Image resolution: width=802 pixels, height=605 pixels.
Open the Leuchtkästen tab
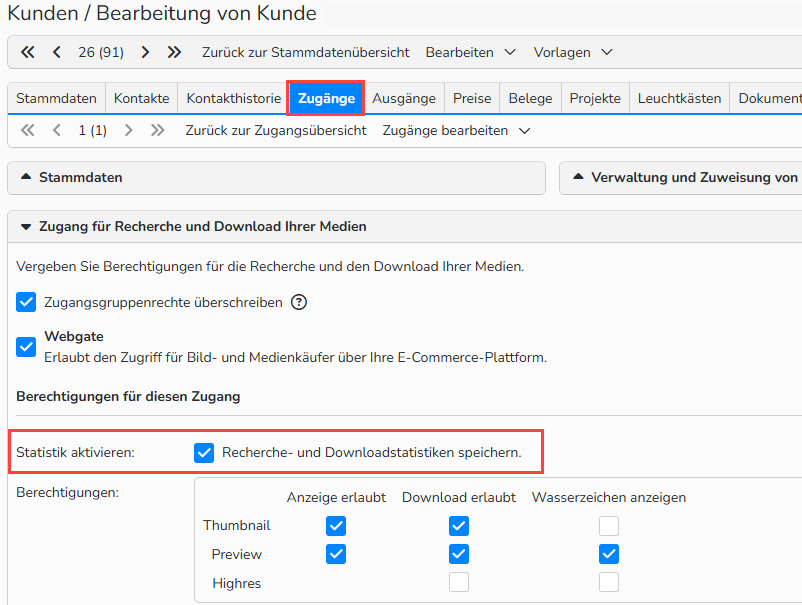679,98
